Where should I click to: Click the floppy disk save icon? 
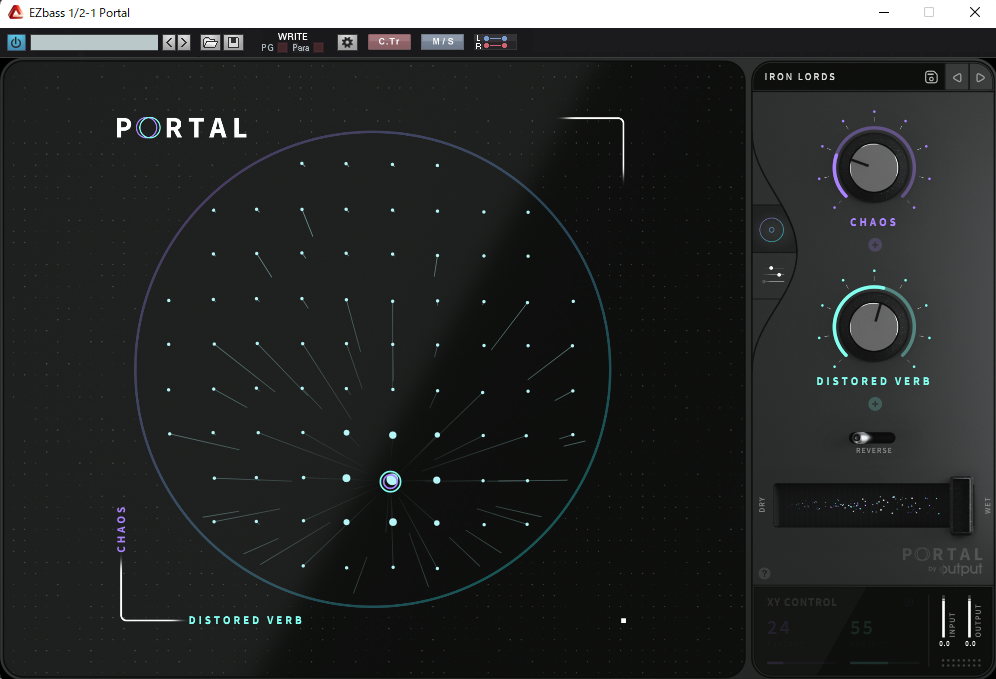[234, 43]
